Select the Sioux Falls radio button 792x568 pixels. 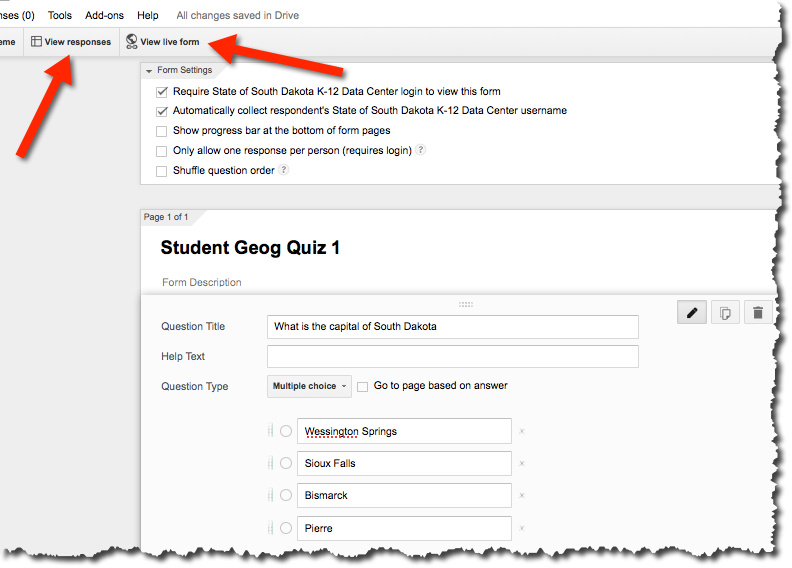point(286,463)
